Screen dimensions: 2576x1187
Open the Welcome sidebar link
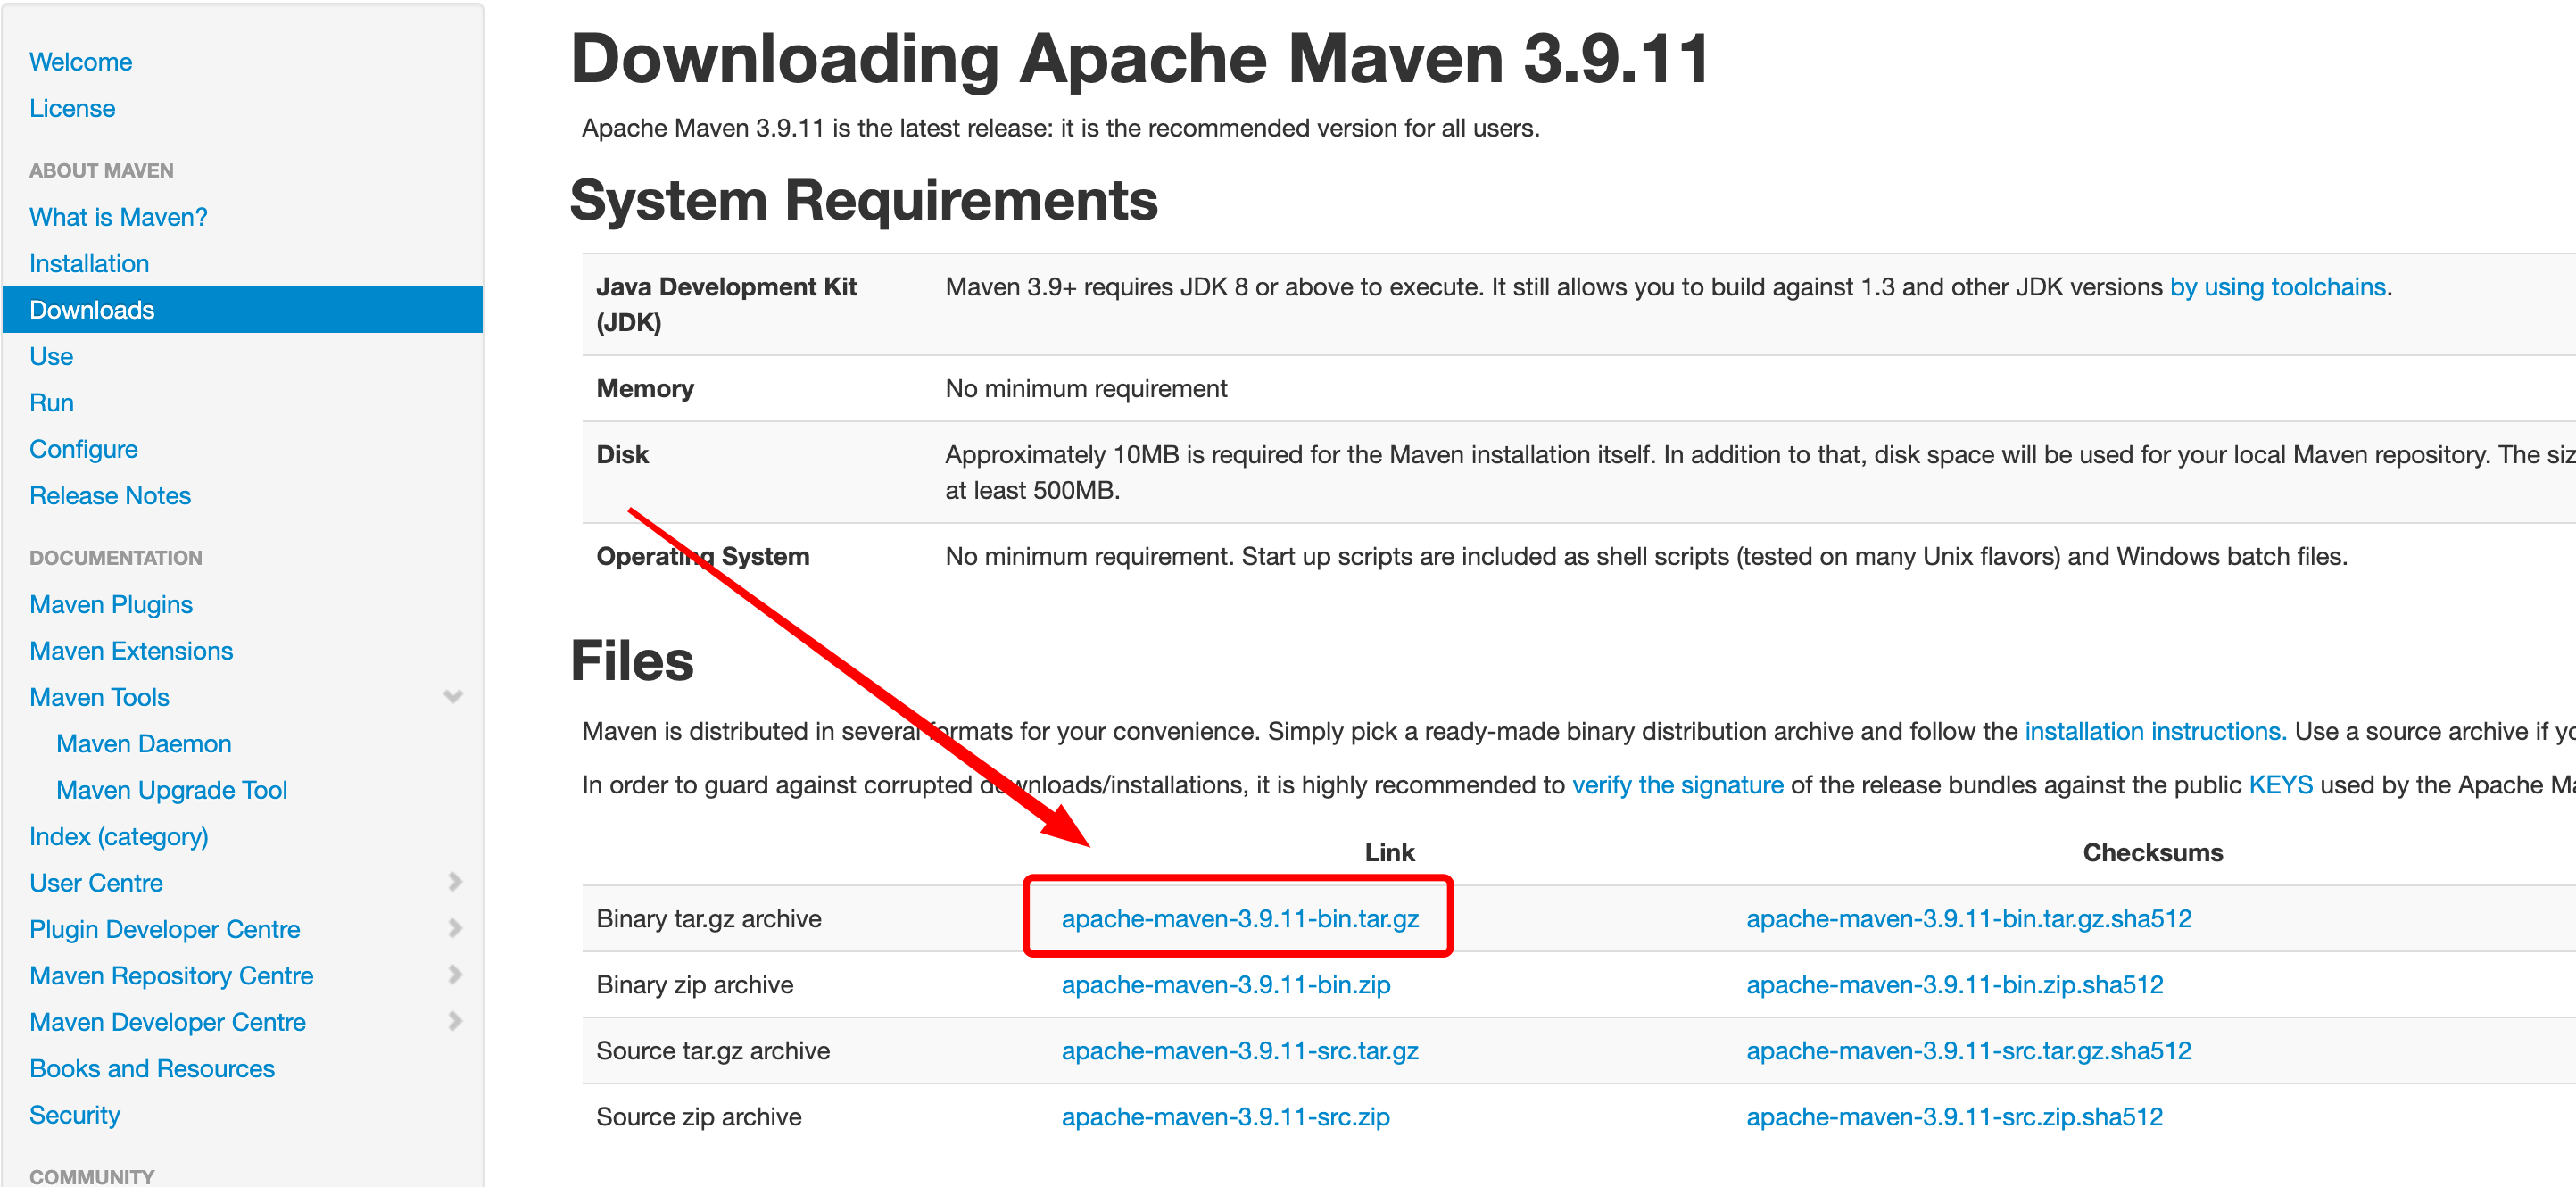coord(81,62)
